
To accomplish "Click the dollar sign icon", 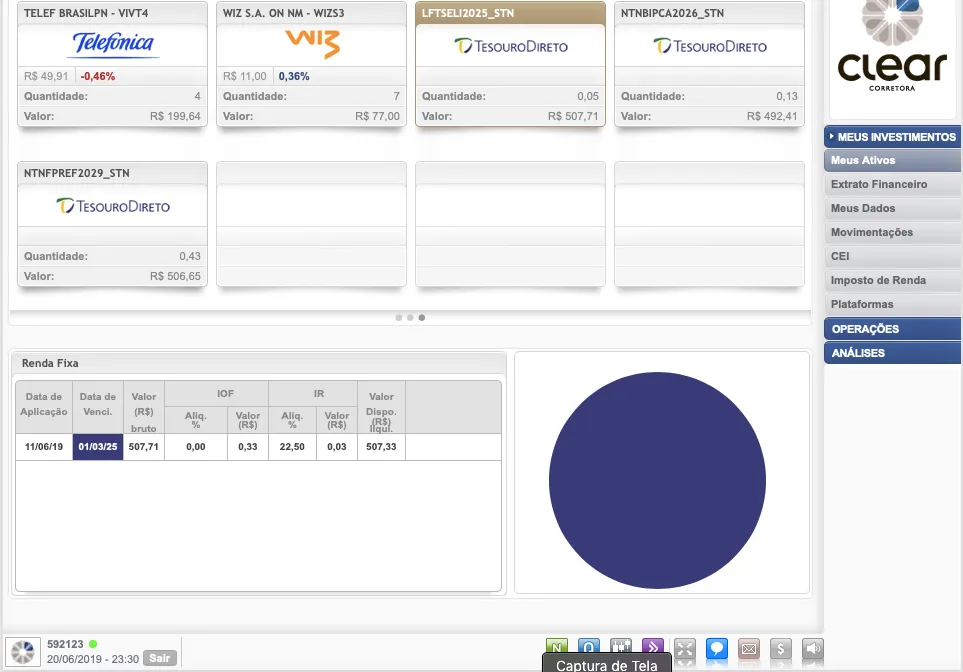I will point(781,649).
